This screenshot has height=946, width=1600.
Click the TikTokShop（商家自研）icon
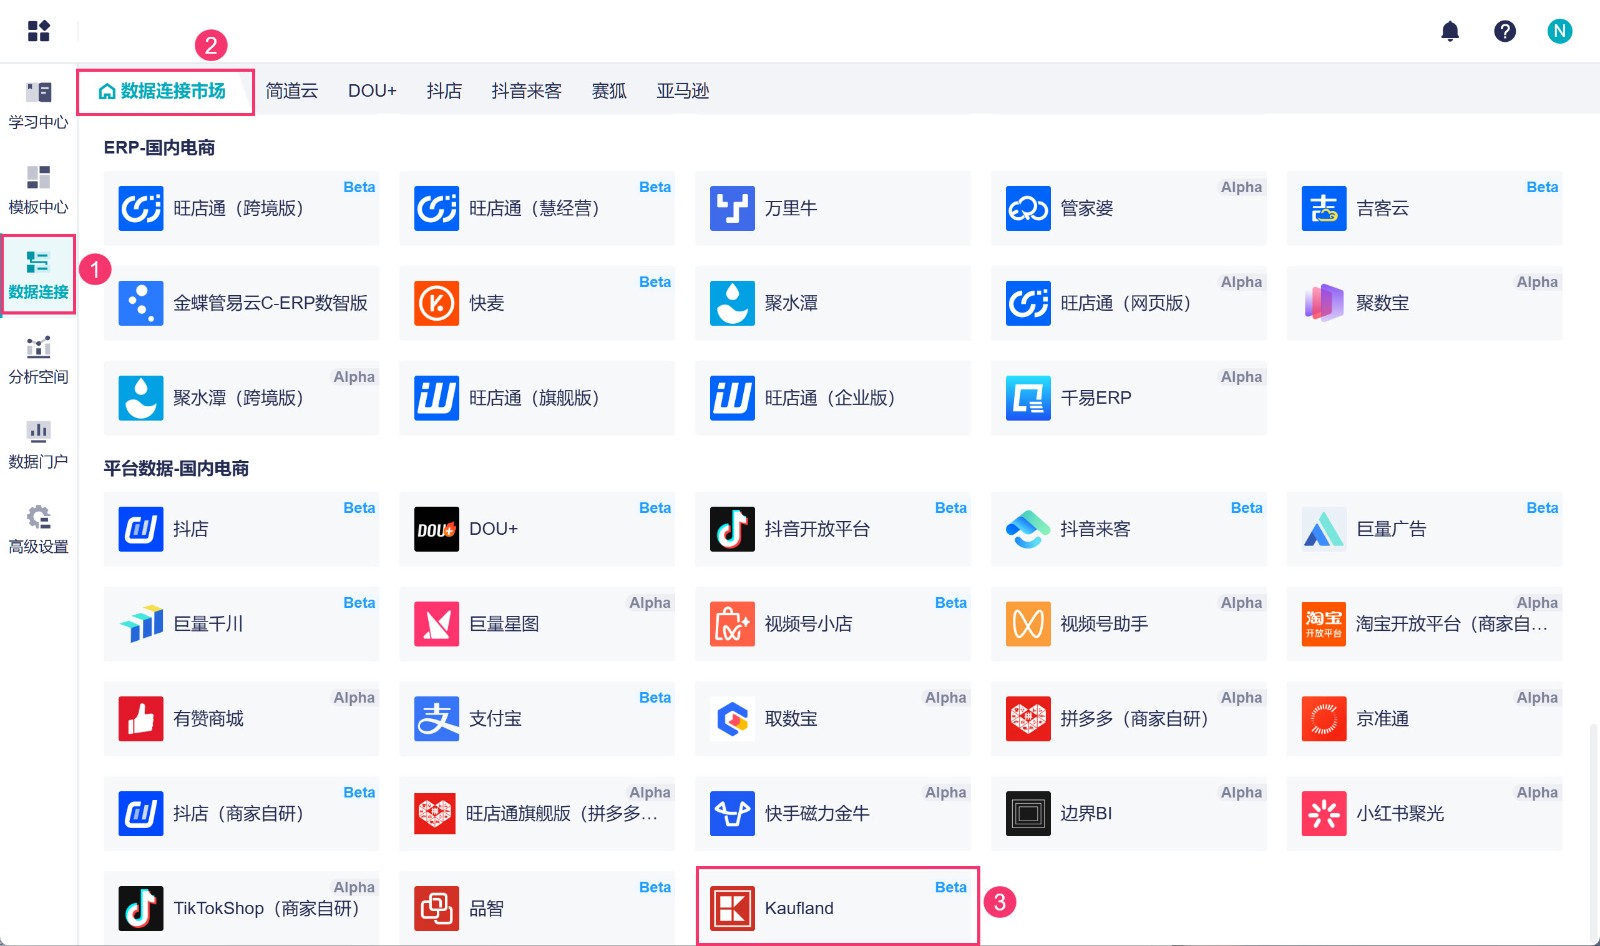(141, 908)
